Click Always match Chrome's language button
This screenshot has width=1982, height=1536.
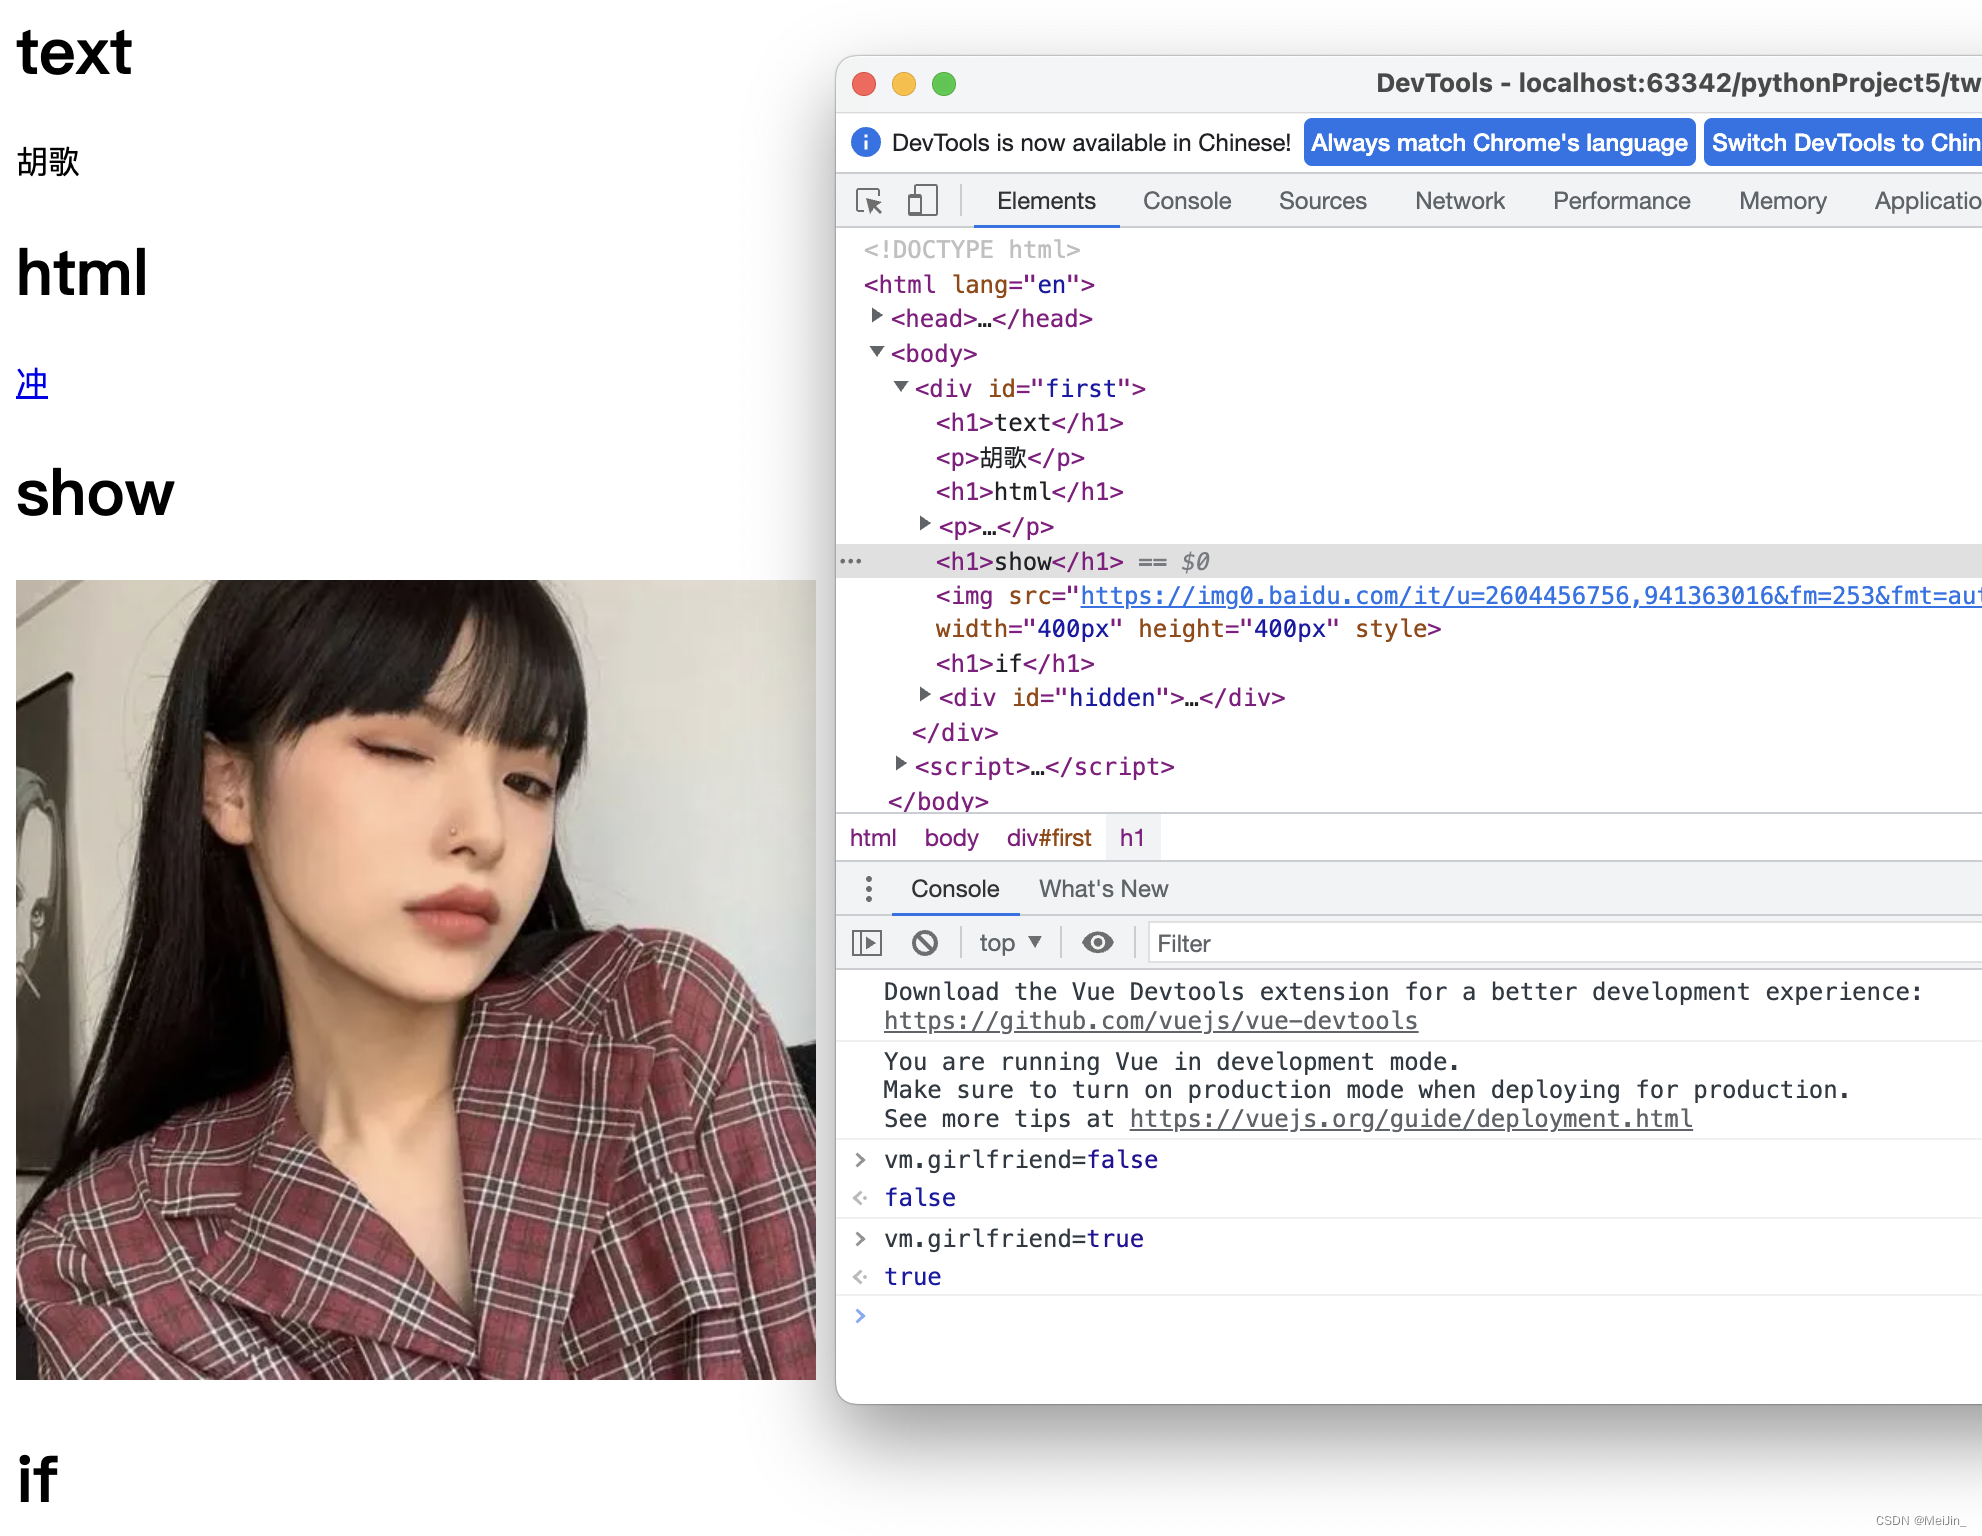point(1498,142)
